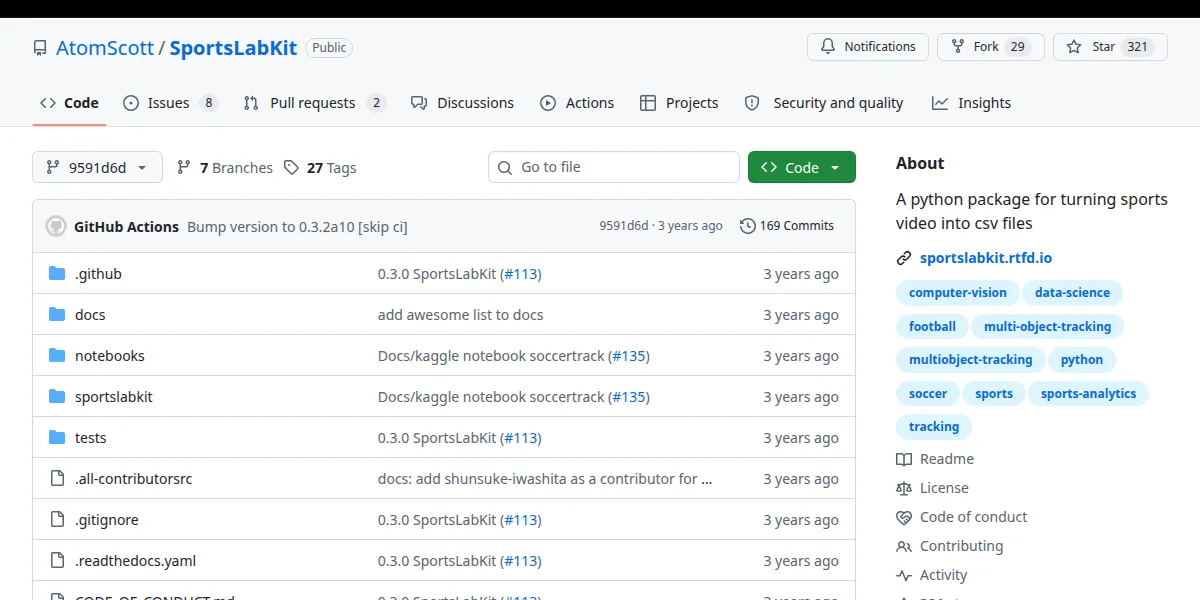Click the star icon to star repository

[1074, 47]
